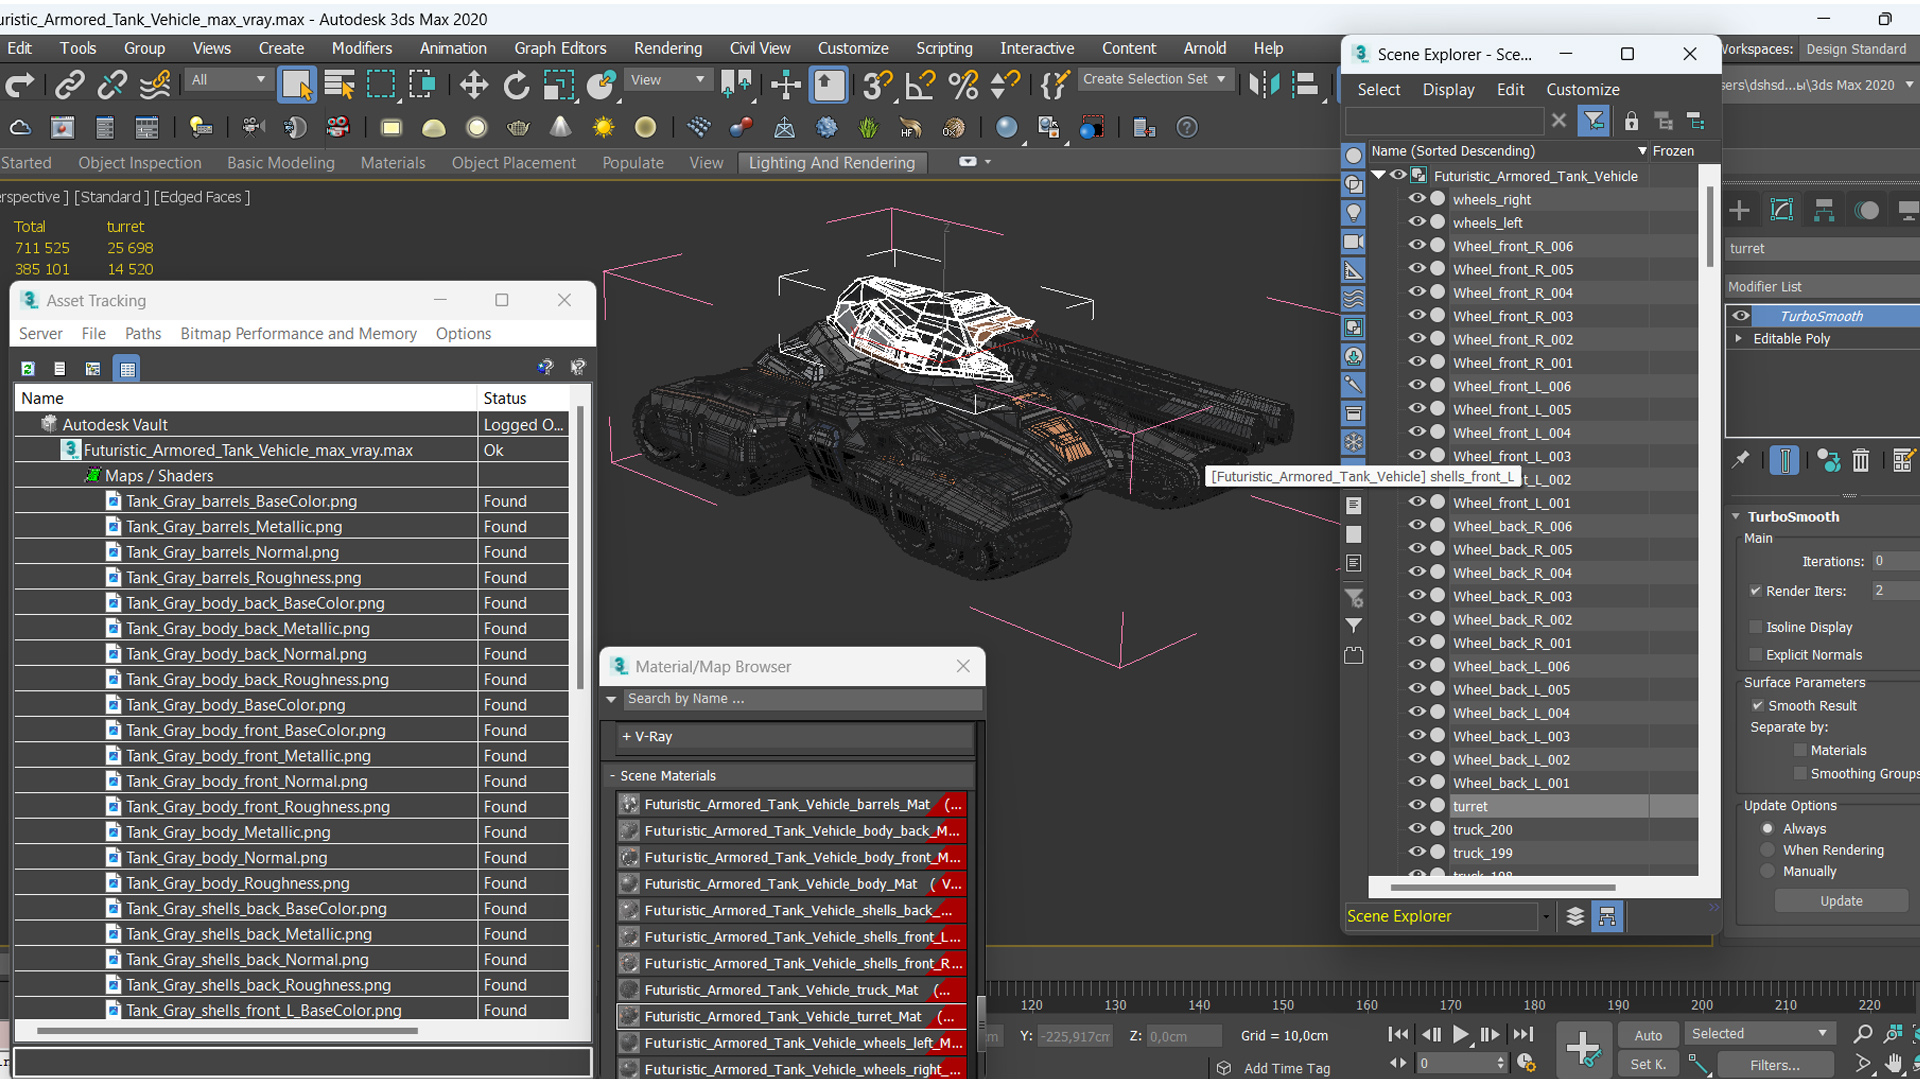Click the TurboSmooth Update button
This screenshot has height=1080, width=1920.
1840,901
